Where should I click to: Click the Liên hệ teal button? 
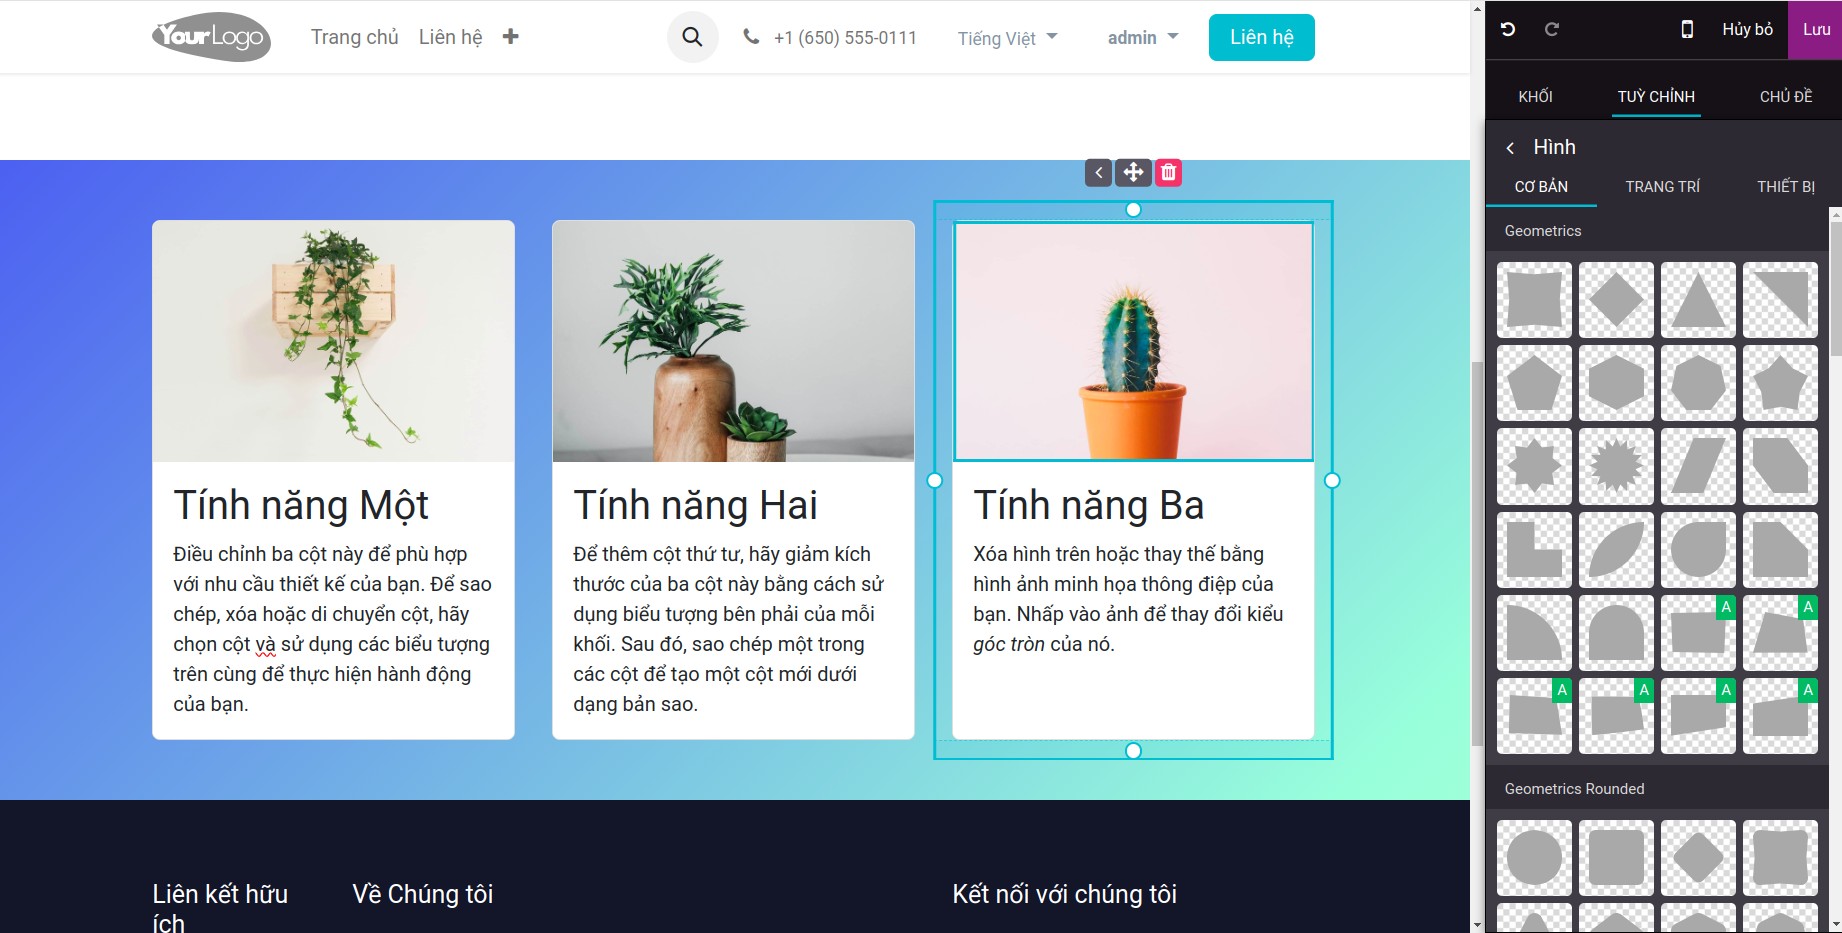click(1261, 37)
